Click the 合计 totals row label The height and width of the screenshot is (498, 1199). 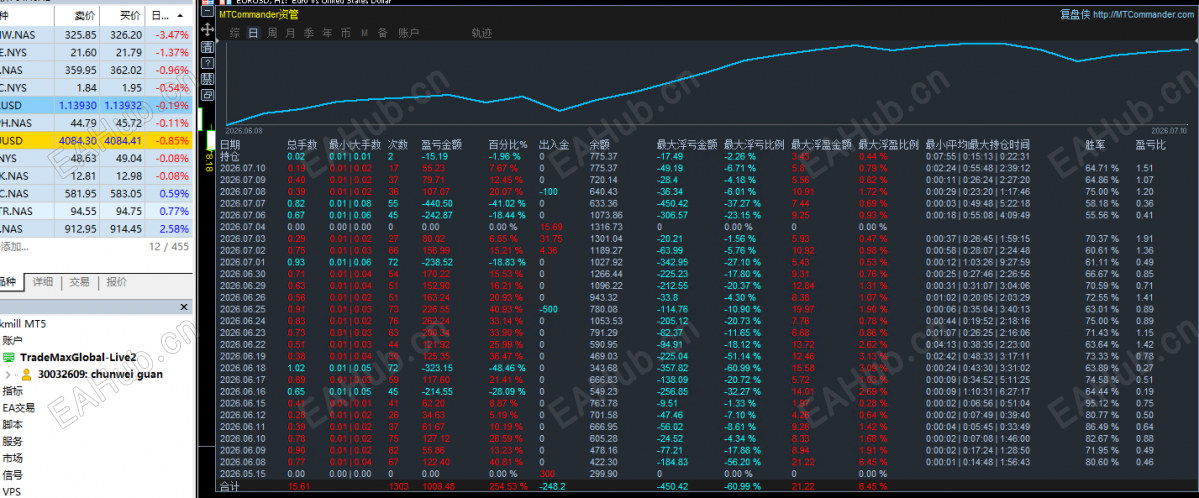click(x=230, y=486)
